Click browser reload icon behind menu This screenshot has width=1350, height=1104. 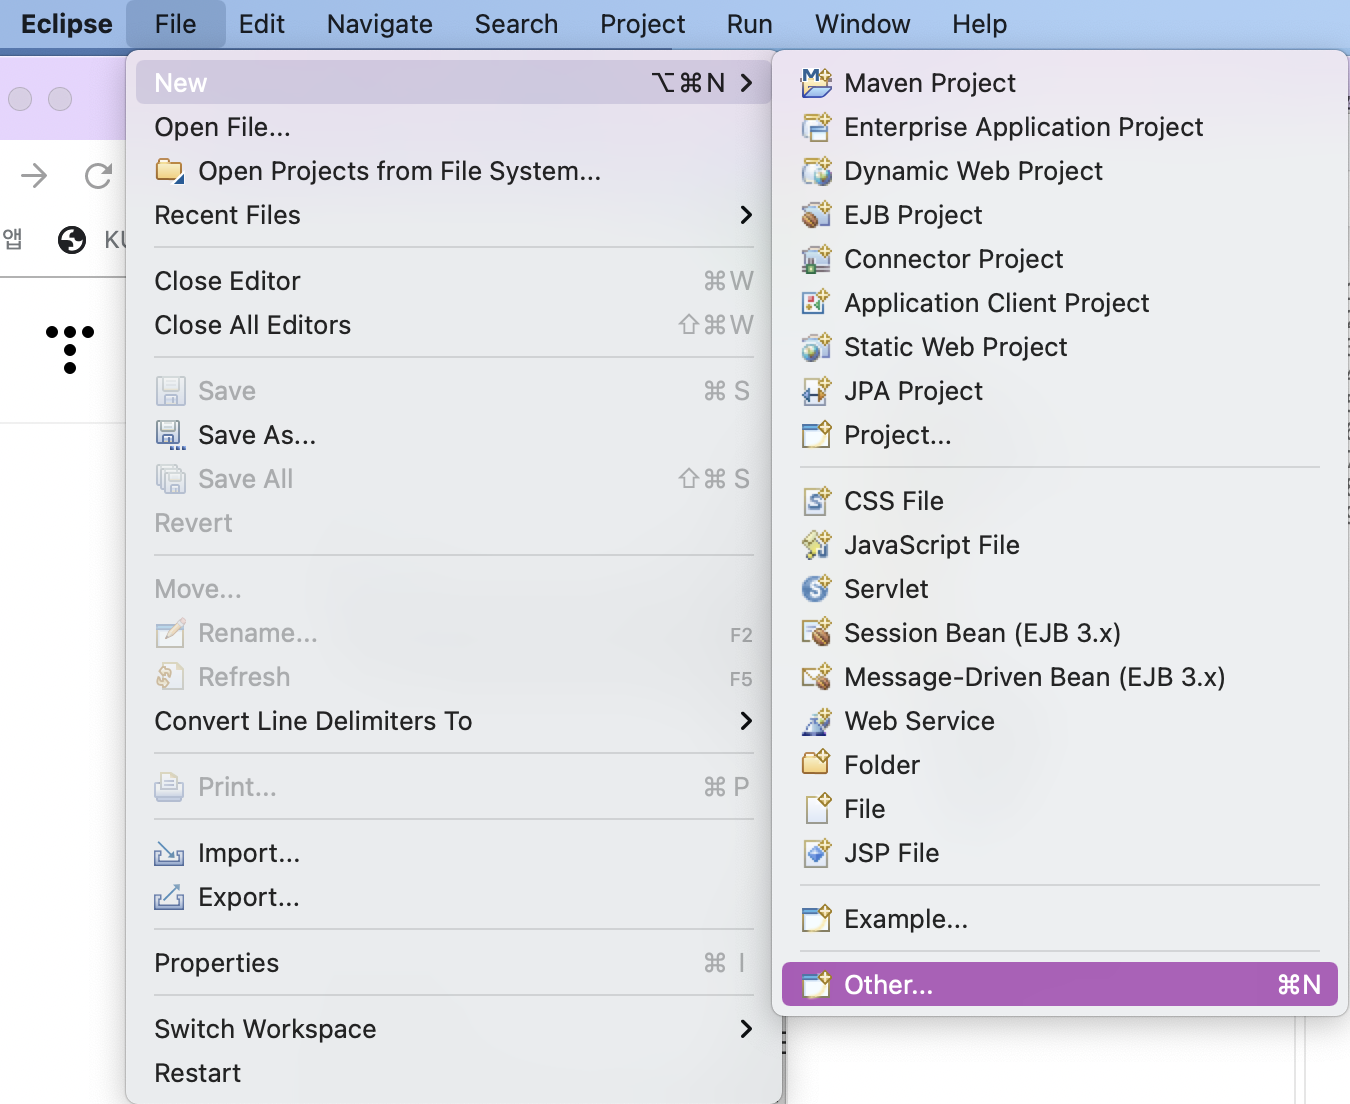click(x=98, y=176)
